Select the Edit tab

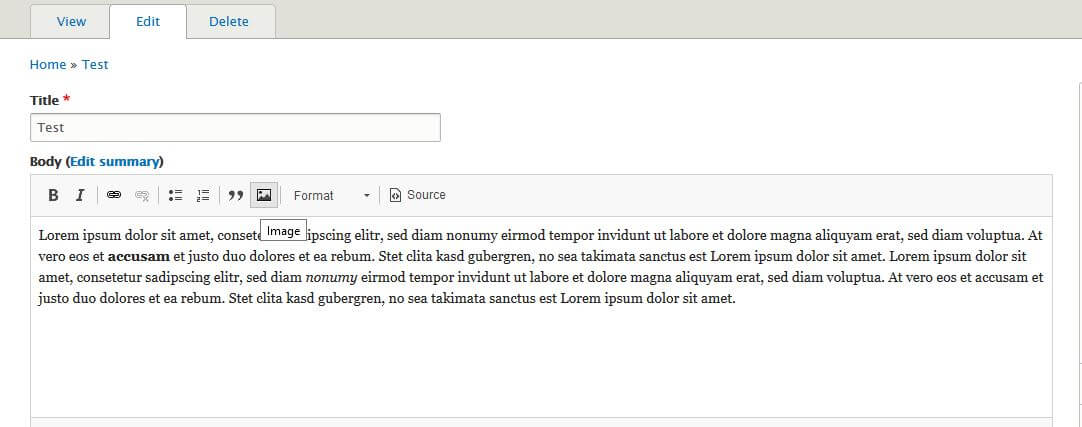click(148, 21)
